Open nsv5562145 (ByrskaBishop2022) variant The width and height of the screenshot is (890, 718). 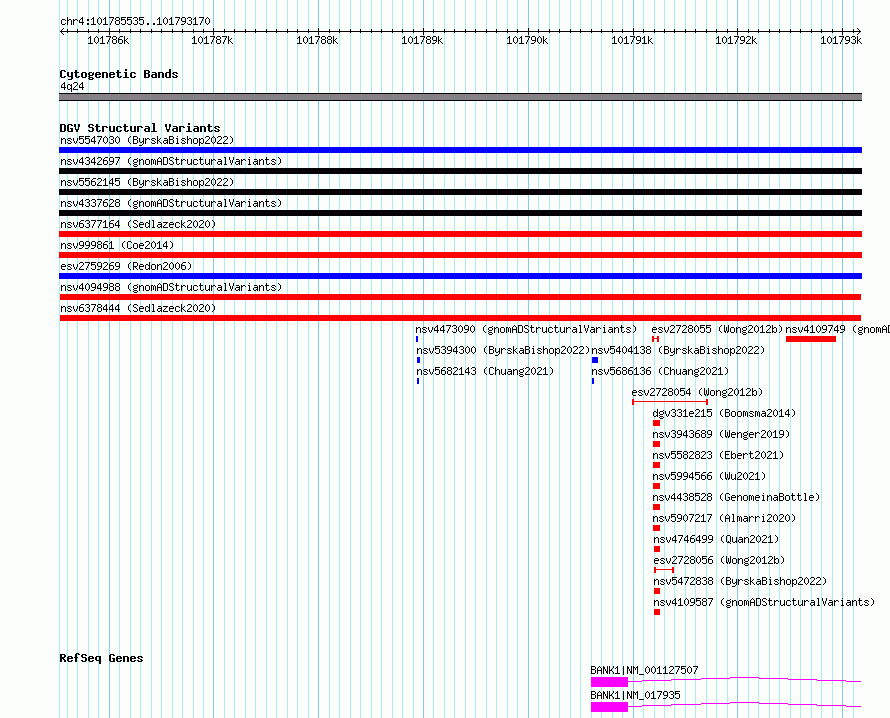(x=147, y=182)
